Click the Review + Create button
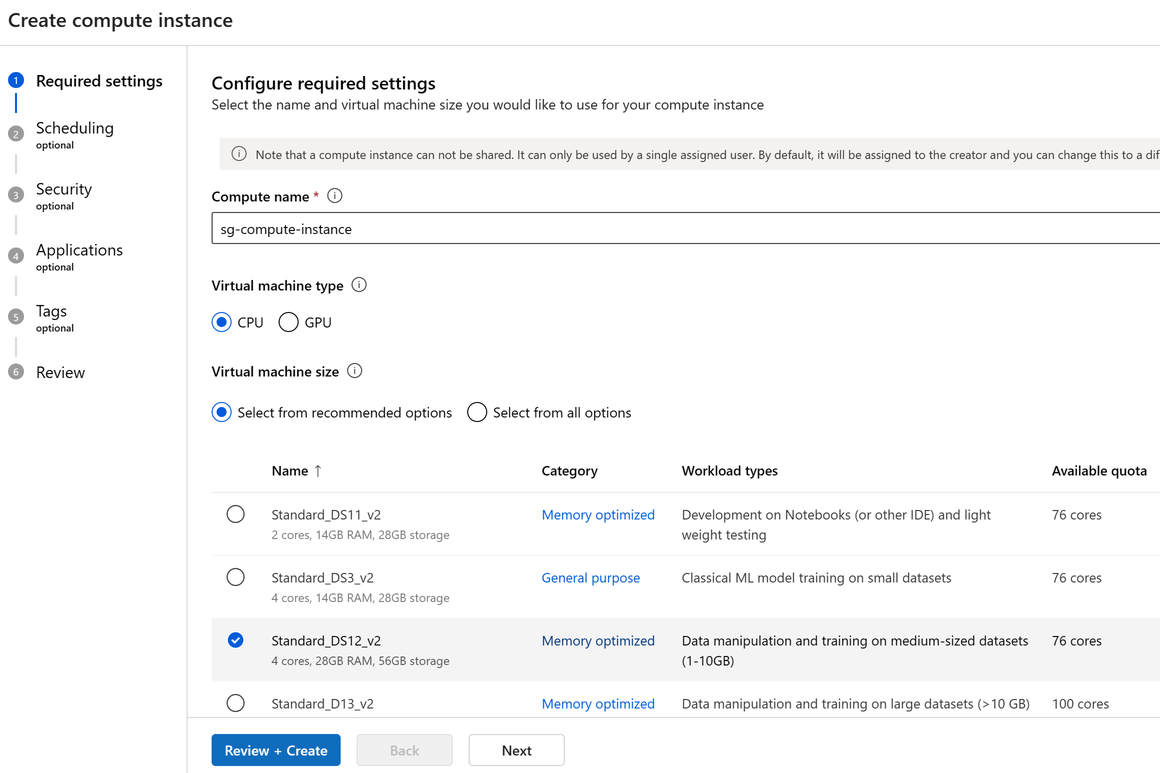 click(x=275, y=750)
